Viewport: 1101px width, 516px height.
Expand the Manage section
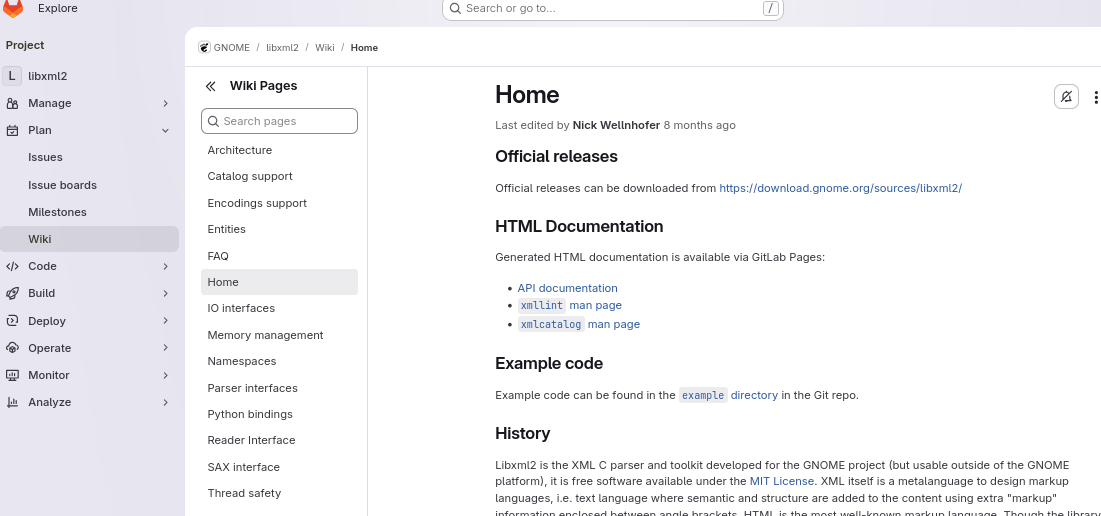click(x=166, y=103)
